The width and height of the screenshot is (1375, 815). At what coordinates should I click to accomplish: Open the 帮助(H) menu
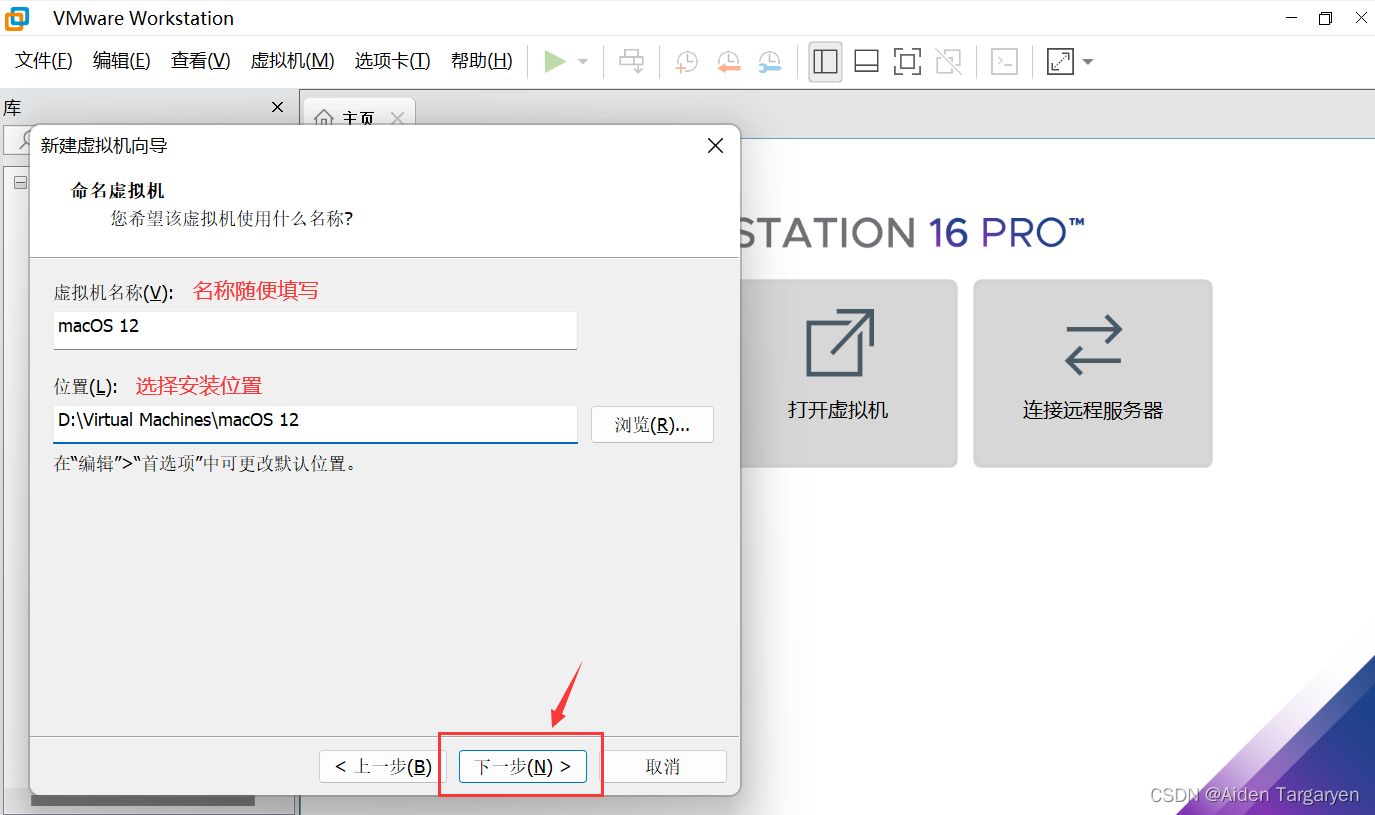482,61
